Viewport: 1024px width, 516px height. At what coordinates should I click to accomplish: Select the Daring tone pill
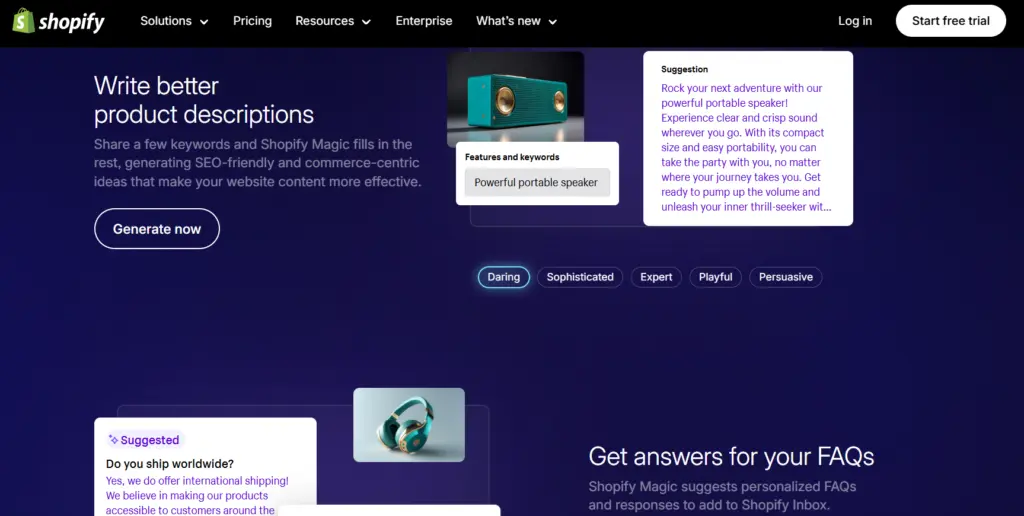[x=504, y=277]
